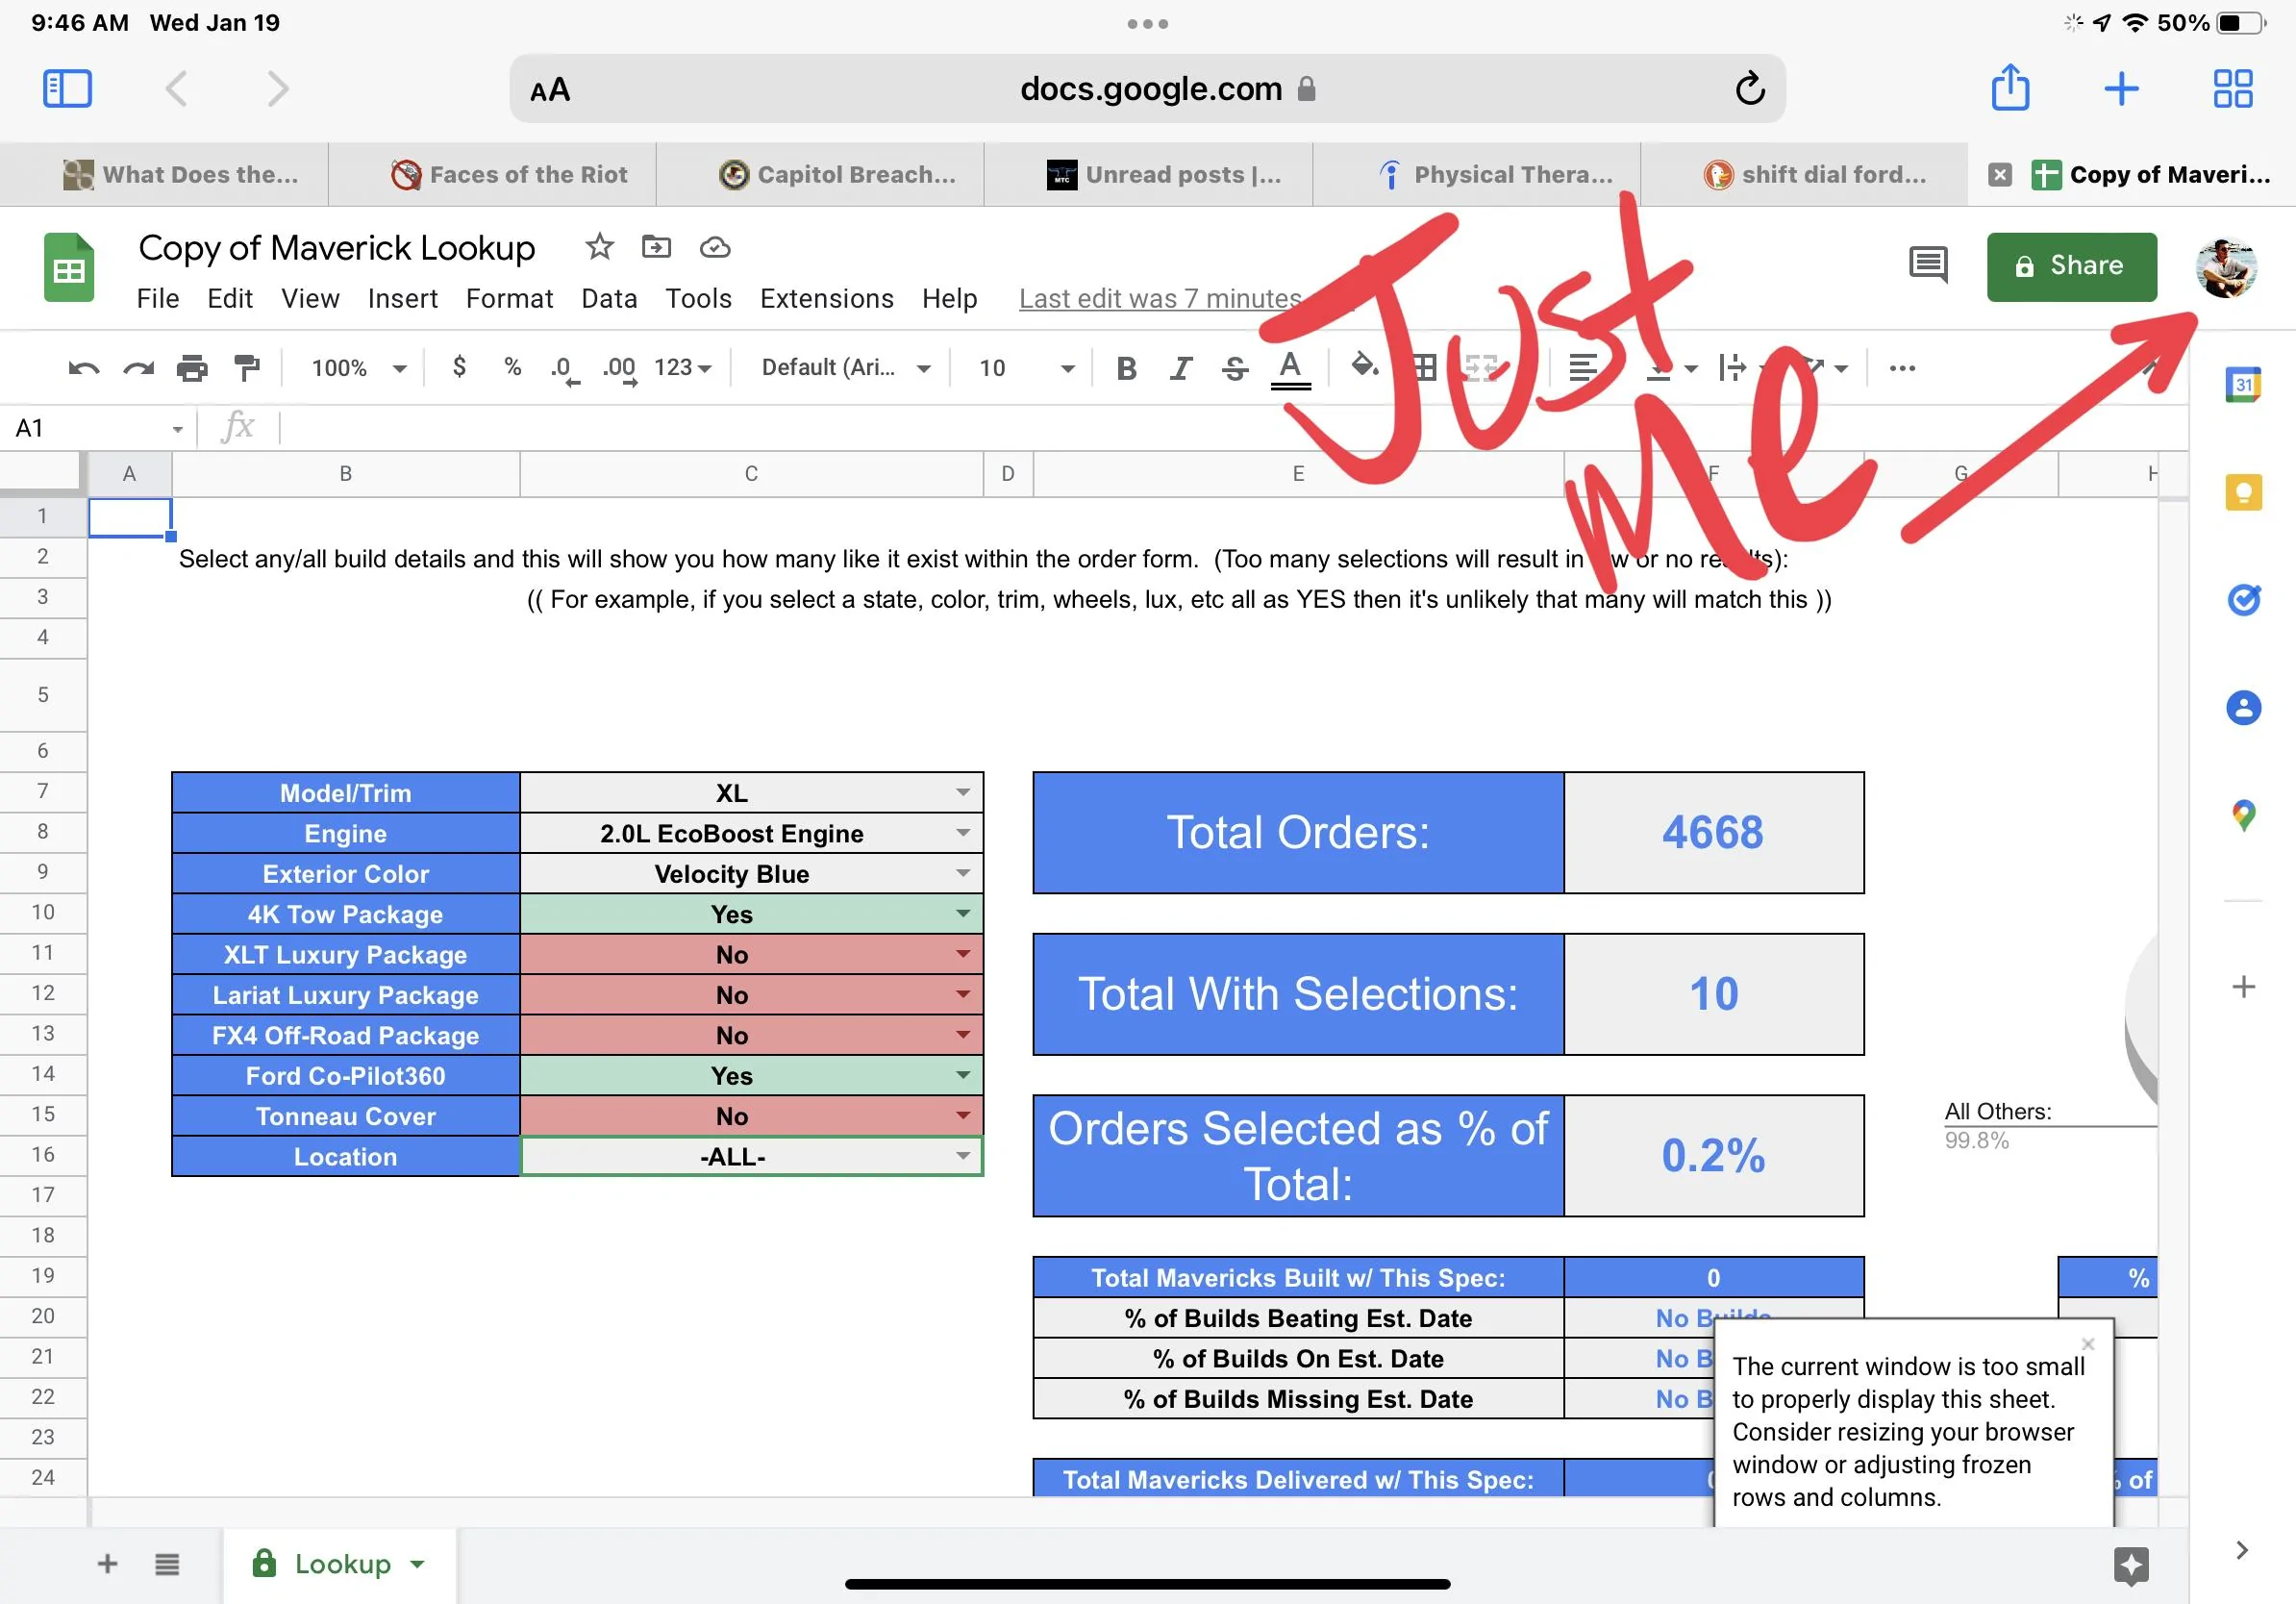Add a new sheet
Image resolution: width=2296 pixels, height=1604 pixels.
click(x=107, y=1564)
